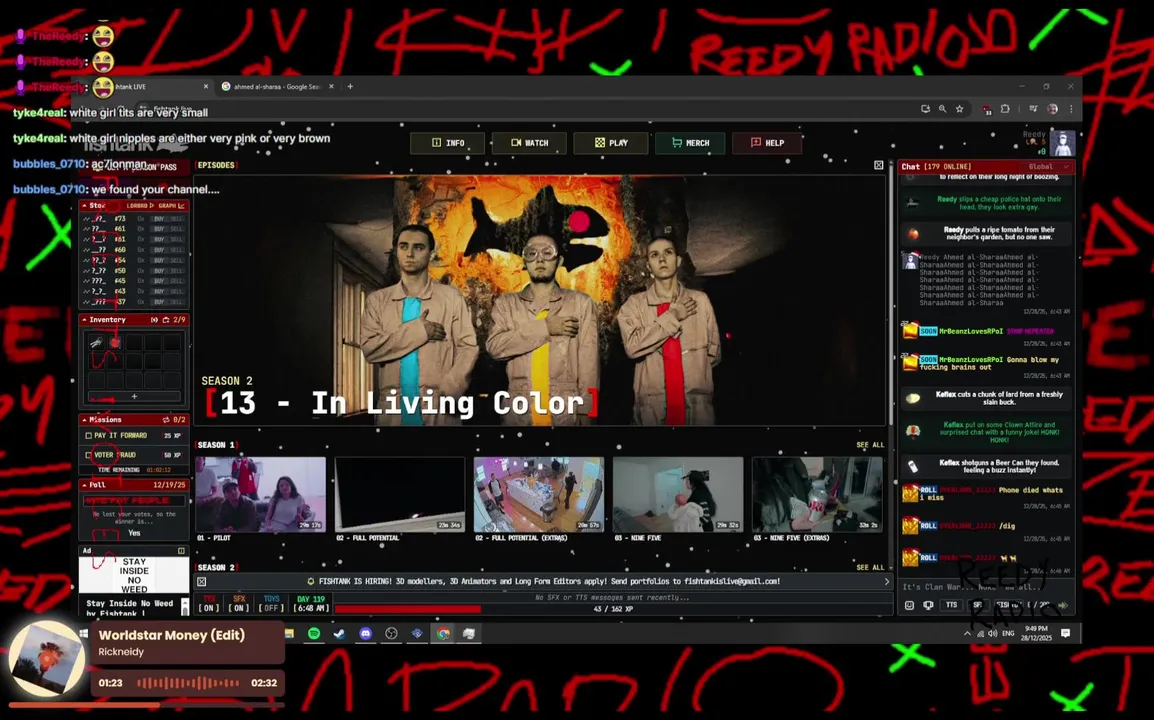This screenshot has width=1154, height=720.
Task: Collapse the Missions panel
Action: coord(85,420)
